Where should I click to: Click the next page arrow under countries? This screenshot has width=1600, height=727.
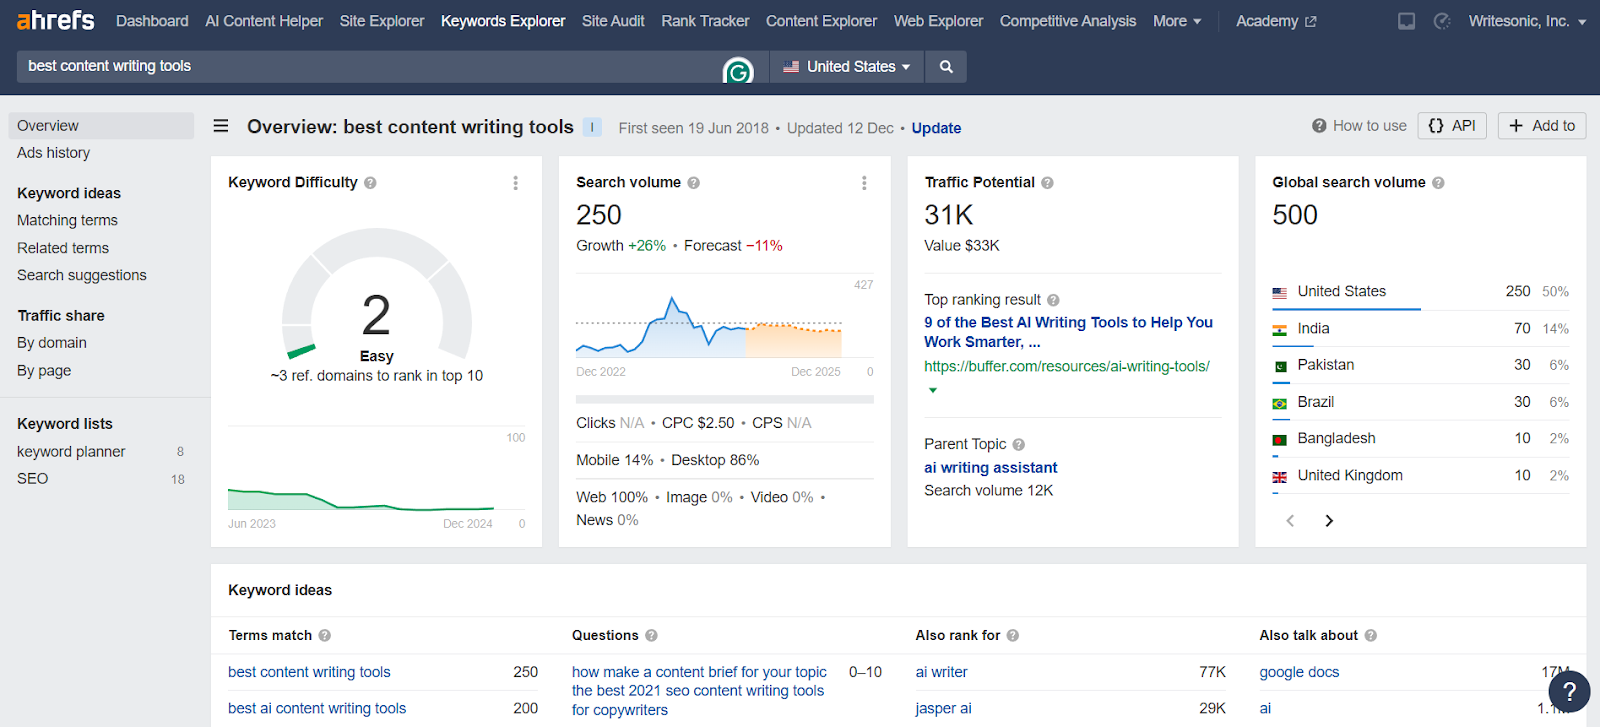1329,521
